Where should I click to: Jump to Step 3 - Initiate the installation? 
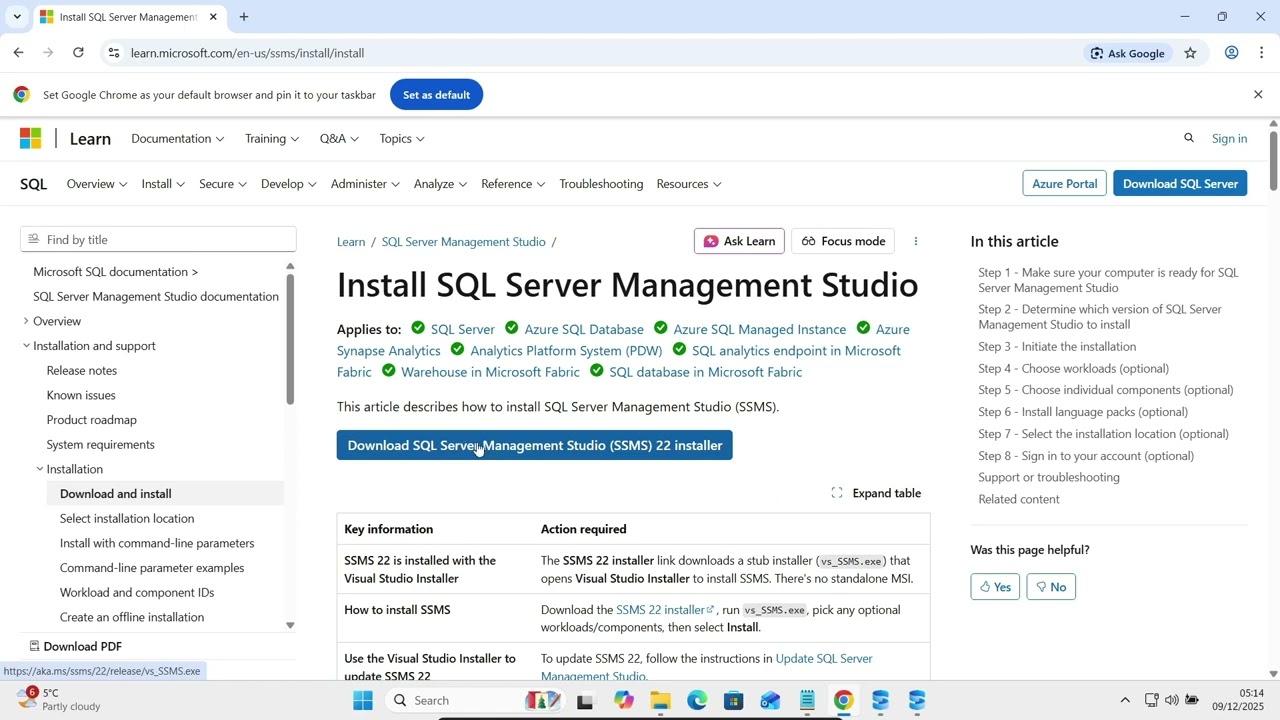(x=1057, y=347)
